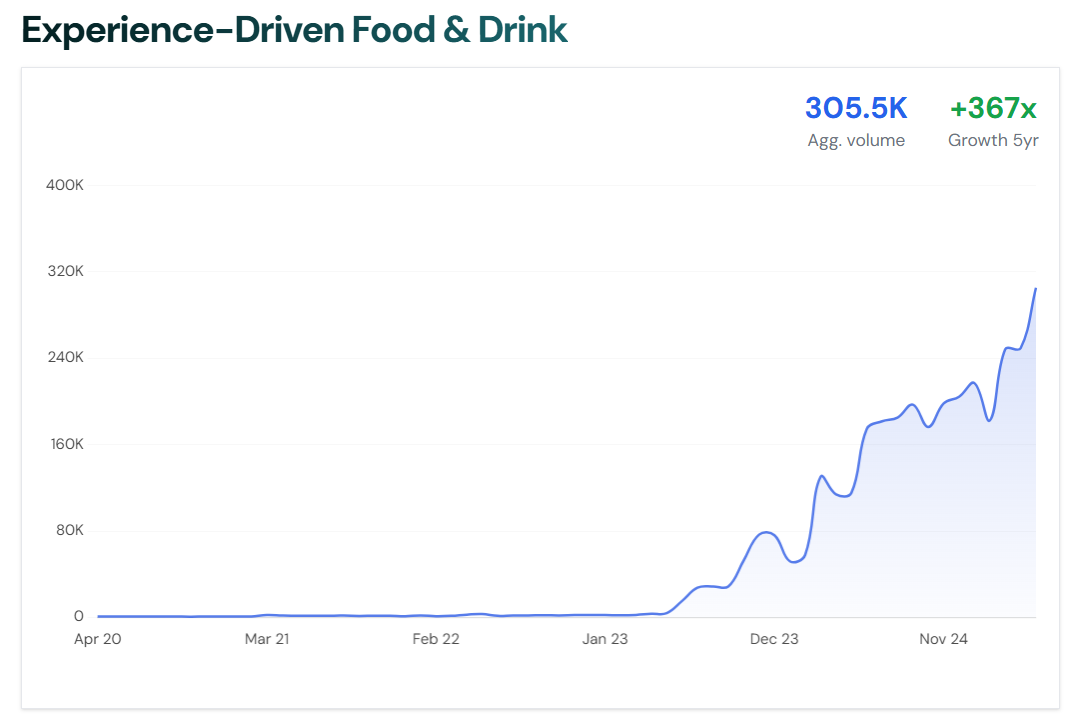Screen dimensions: 1084x723
Task: Click the highest peak of the trend line
Action: [x=1037, y=289]
